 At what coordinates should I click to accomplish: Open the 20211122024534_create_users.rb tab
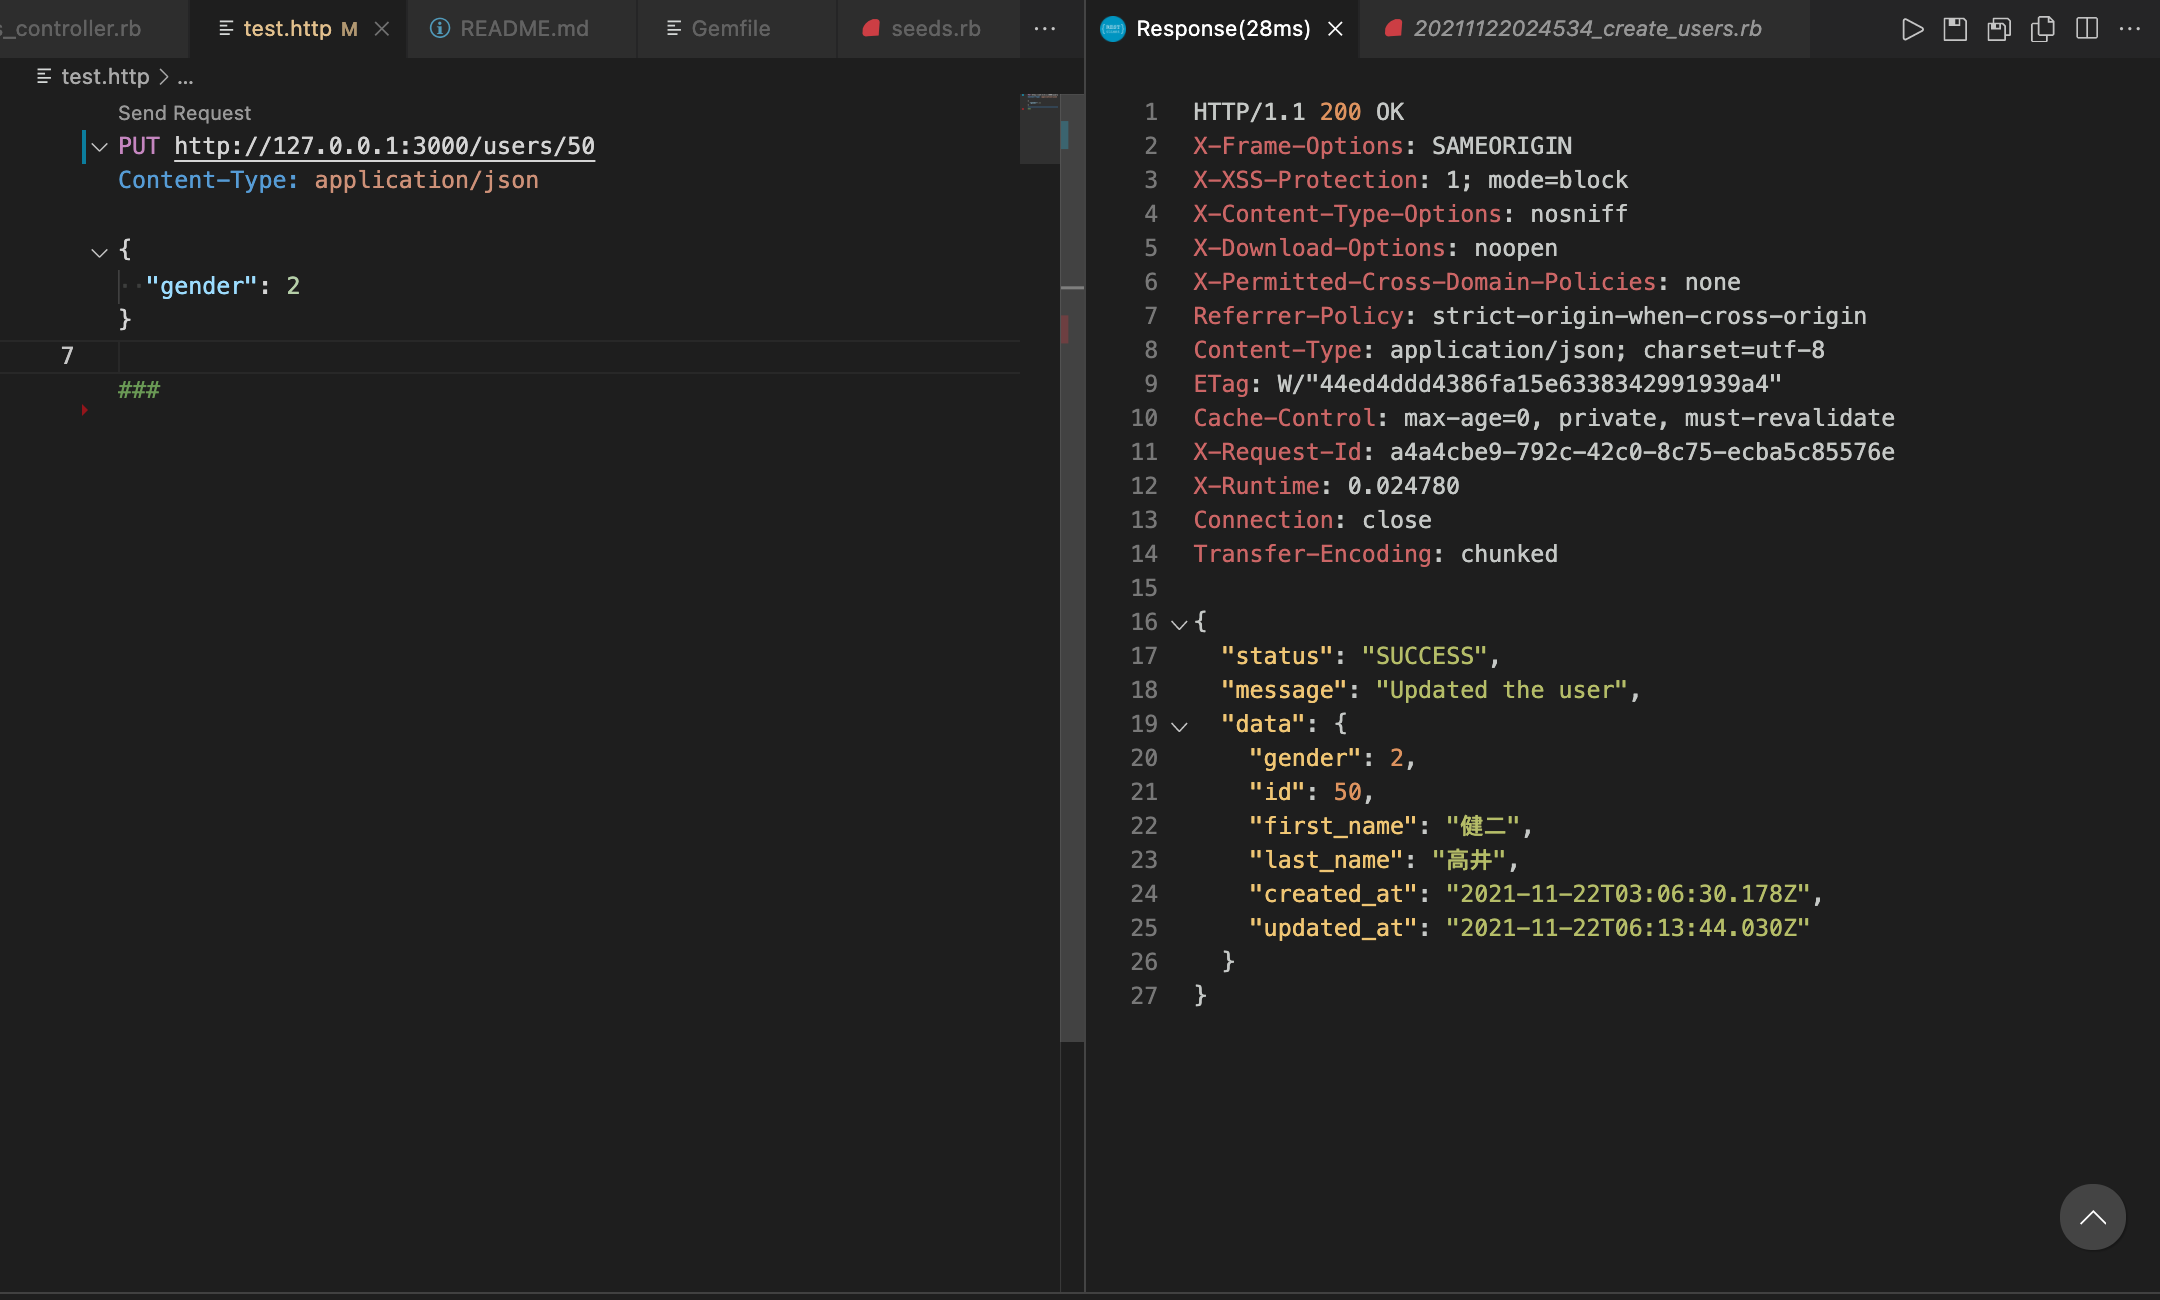[1588, 28]
